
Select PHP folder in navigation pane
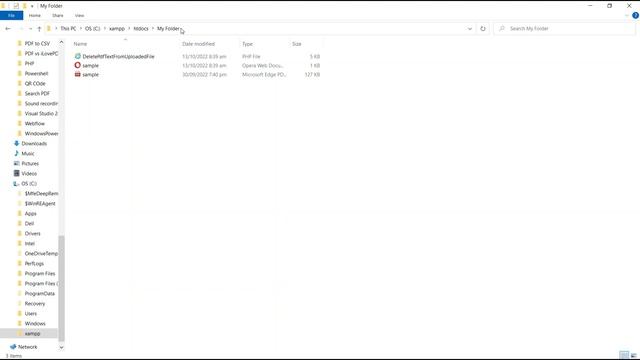point(29,63)
